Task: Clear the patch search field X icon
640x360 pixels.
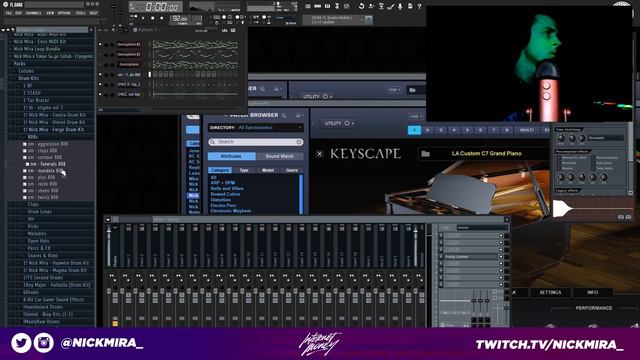Action: 299,142
